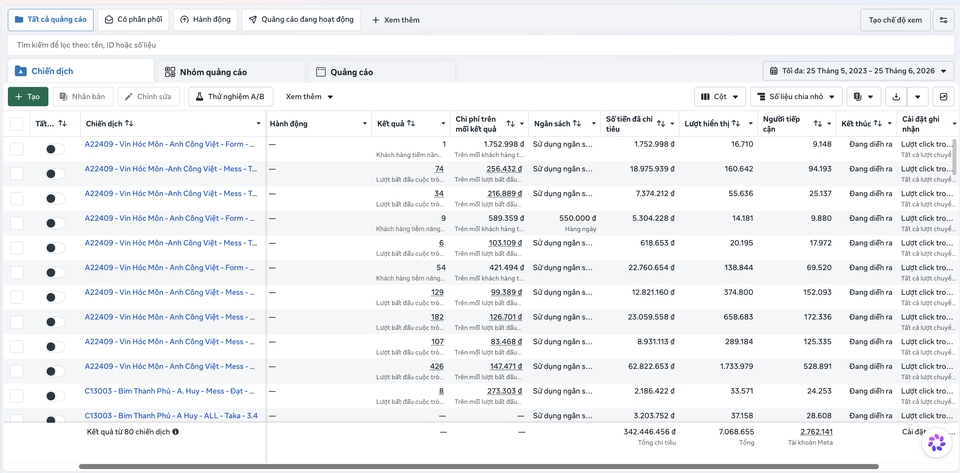
Task: Sort by Chi phí trên mỗi kết quả arrows
Action: point(511,124)
